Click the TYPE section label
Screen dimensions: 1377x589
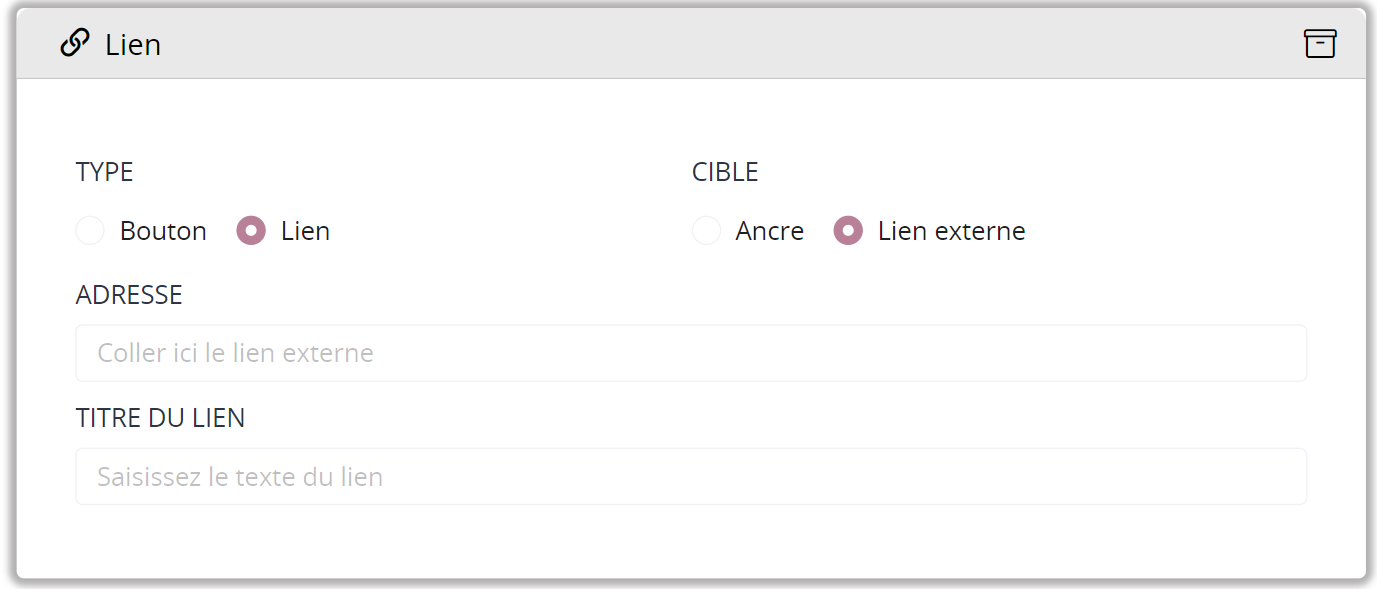pos(104,172)
